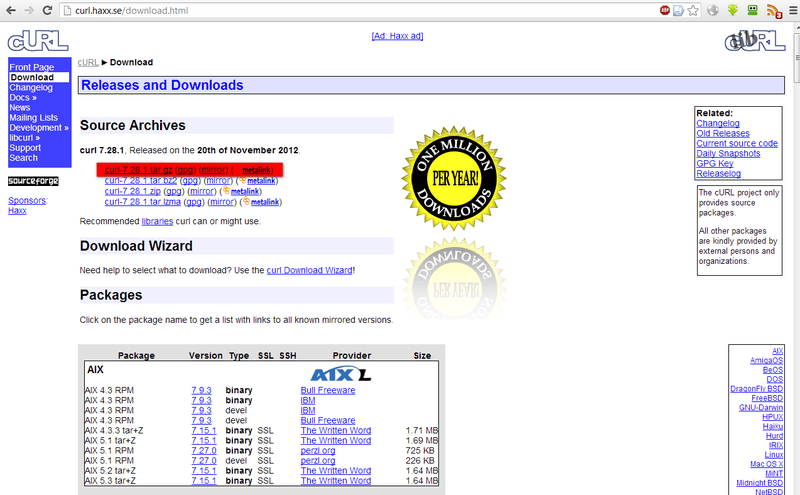Open the perzl.org provider link for AIX 5.1 RPM devel
The image size is (800, 495).
(x=318, y=461)
